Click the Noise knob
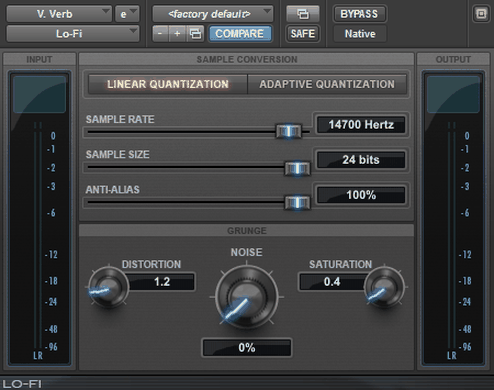Viewport: 494px width, 390px height. 247,297
